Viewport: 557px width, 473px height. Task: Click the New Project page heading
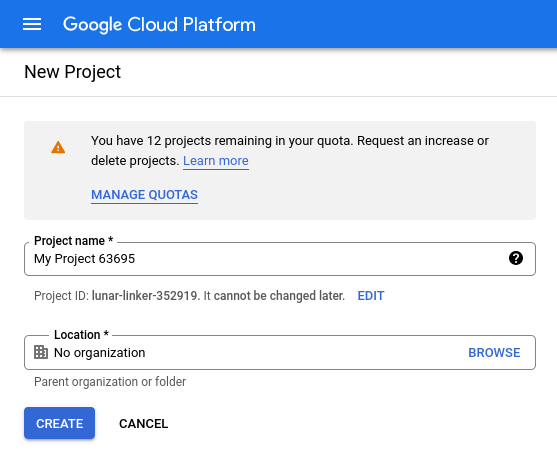pos(72,72)
